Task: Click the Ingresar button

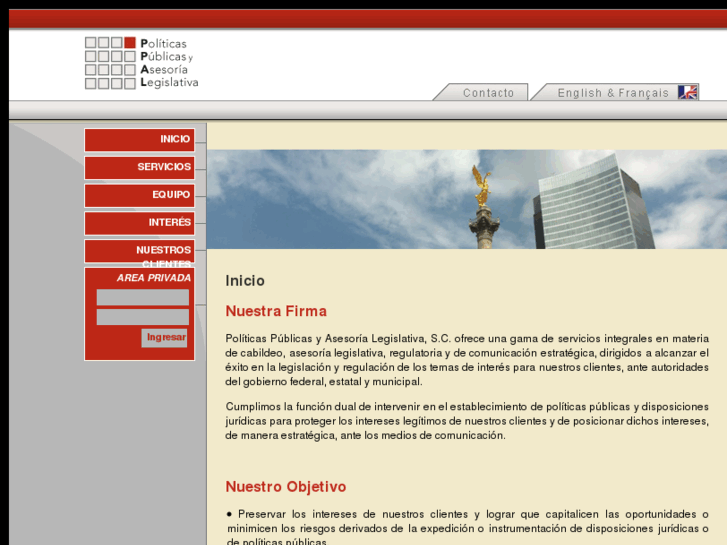Action: tap(165, 338)
